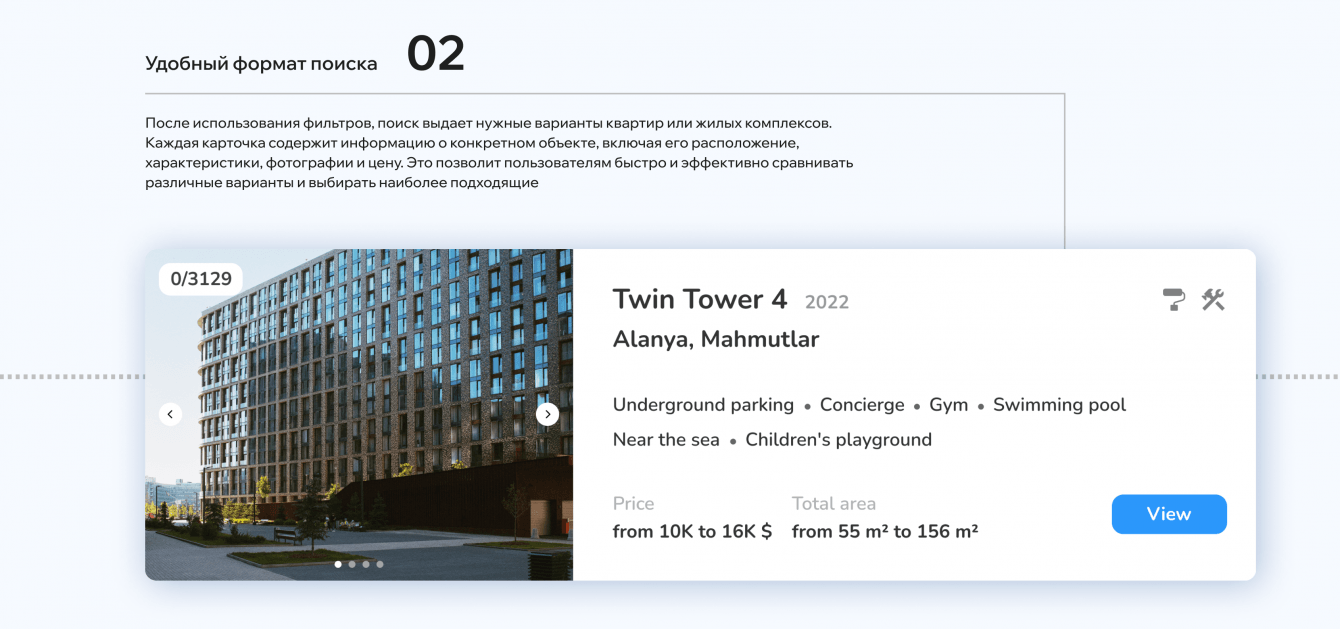This screenshot has width=1340, height=629.
Task: Click the Near the sea feature
Action: click(x=666, y=440)
